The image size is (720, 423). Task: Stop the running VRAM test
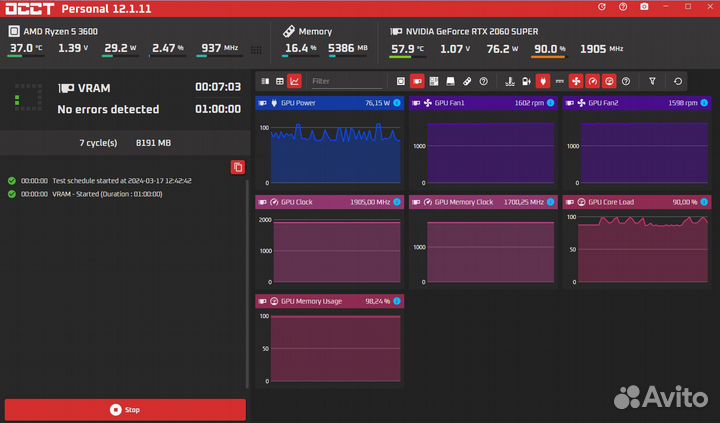pos(125,410)
